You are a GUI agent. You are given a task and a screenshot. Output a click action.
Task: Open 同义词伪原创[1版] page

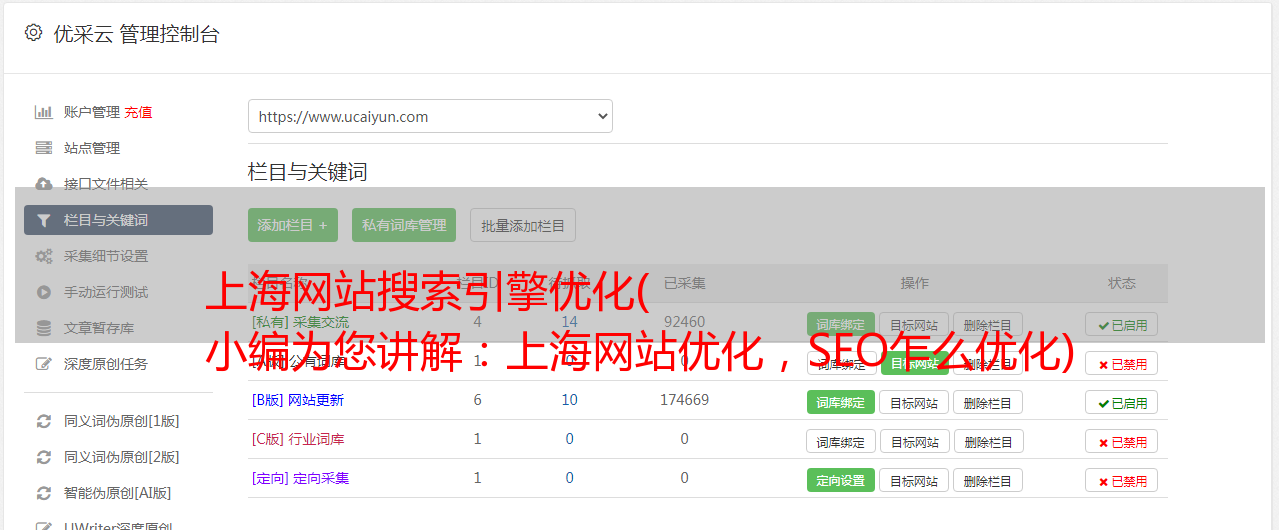(122, 421)
